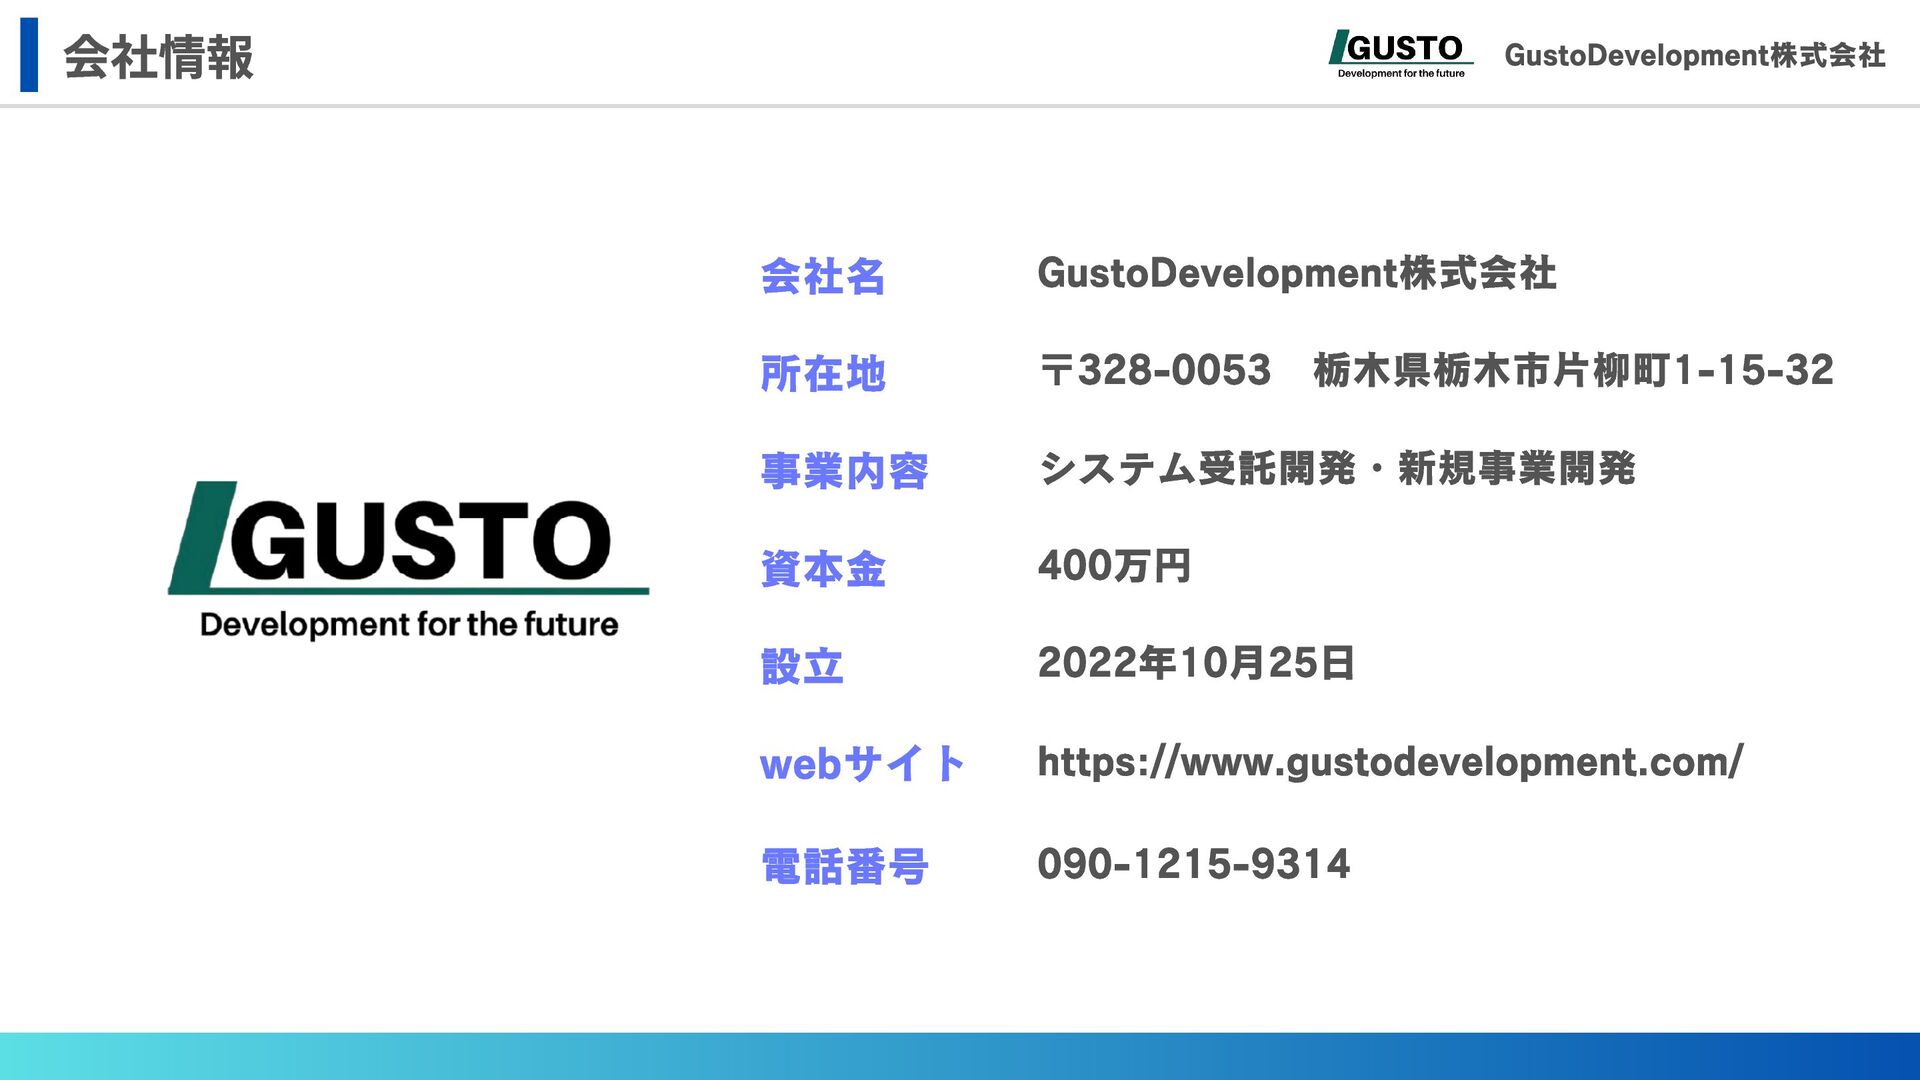Click the company name value GustoDevelopment株式会社
1920x1080 pixels.
tap(1297, 273)
